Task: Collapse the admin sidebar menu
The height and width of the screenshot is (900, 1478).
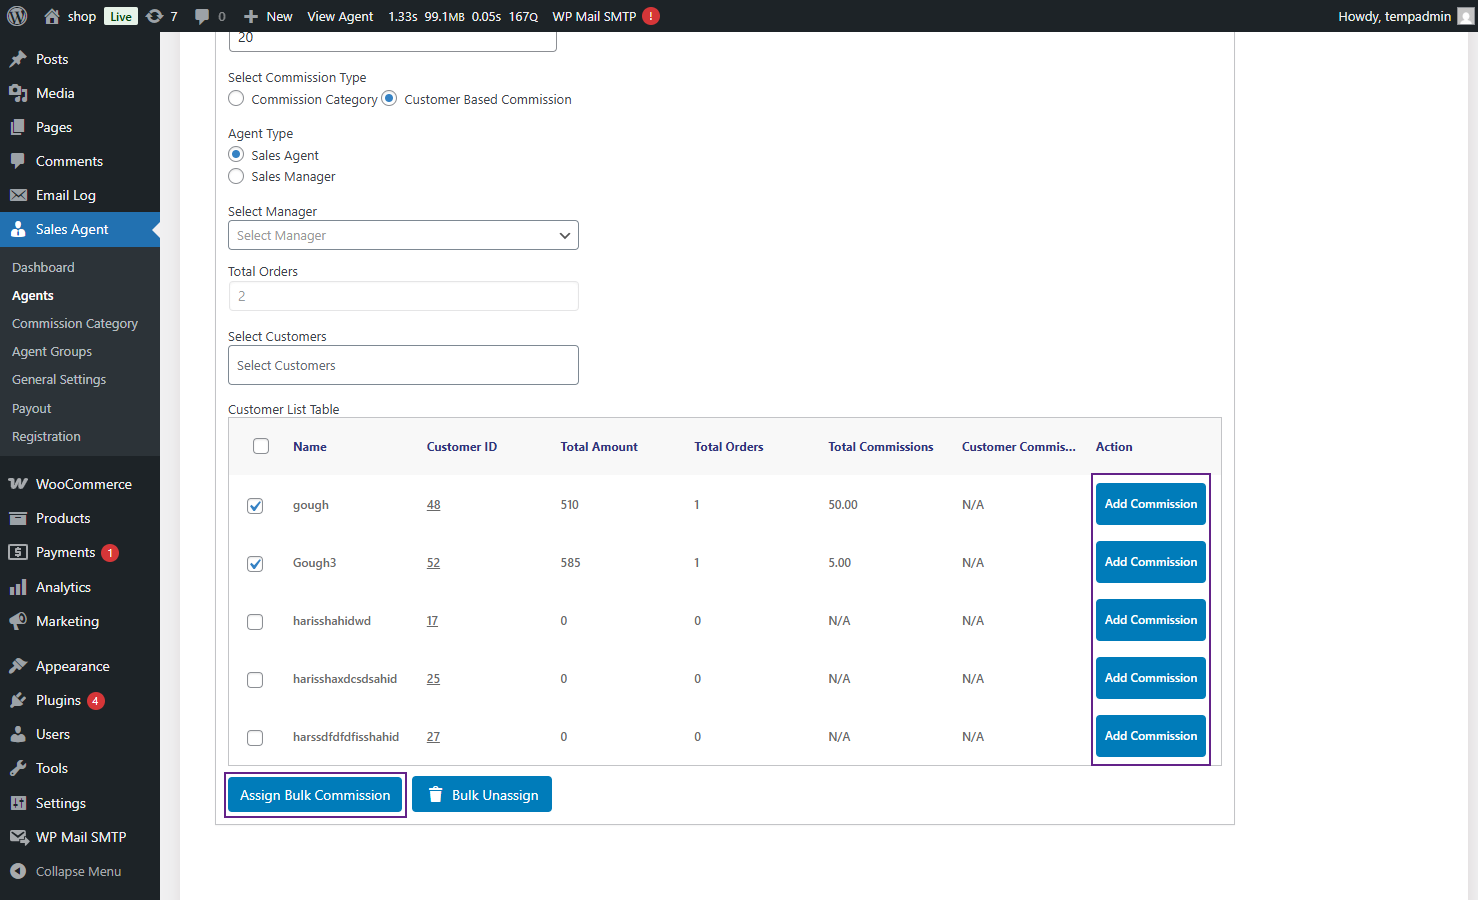Action: [78, 871]
